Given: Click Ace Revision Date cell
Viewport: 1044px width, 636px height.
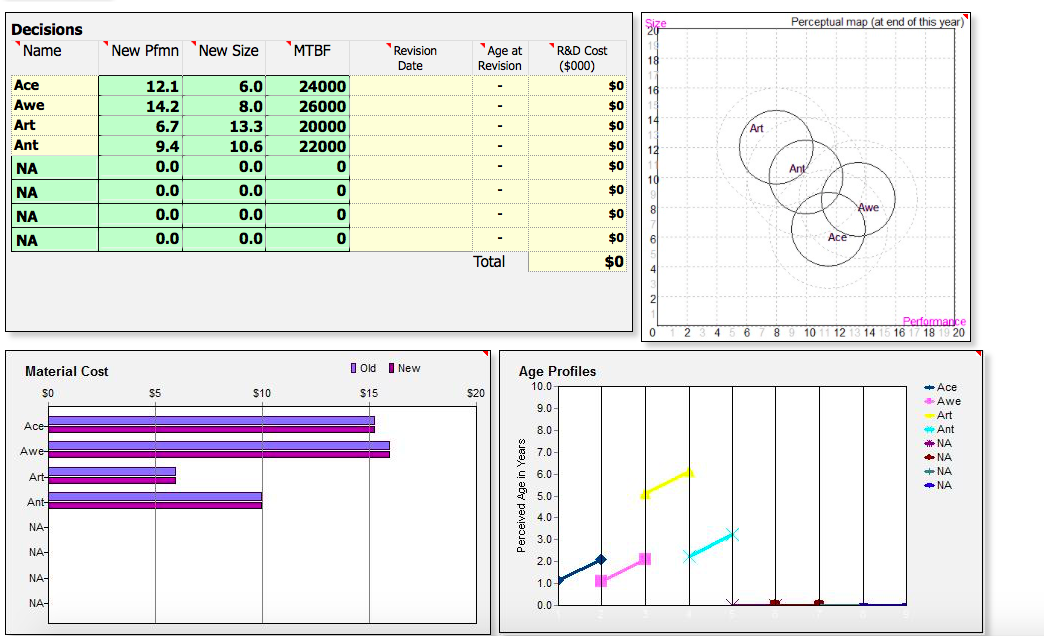Looking at the screenshot, I should pos(411,86).
